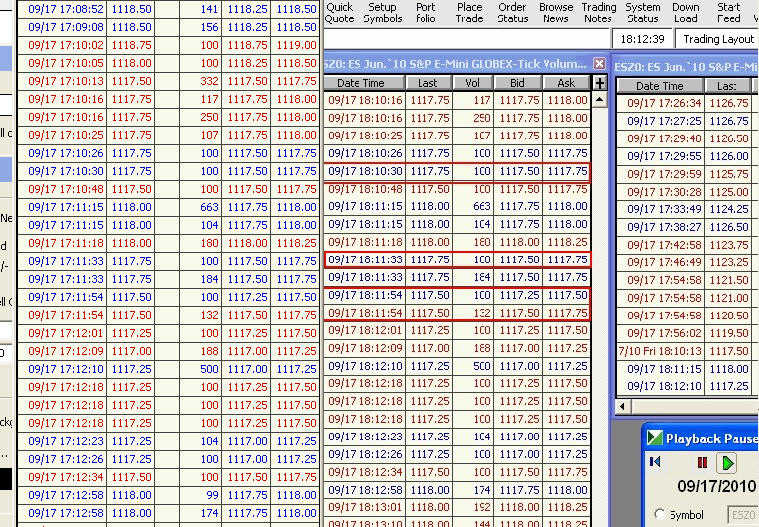759x527 pixels.
Task: Check System Status in toolbar
Action: tap(642, 12)
